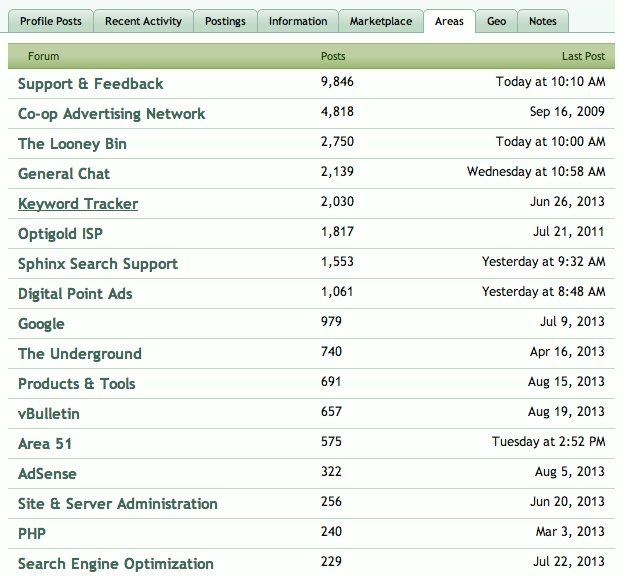This screenshot has width=624, height=576.
Task: Visit the vBulletin forum
Action: pos(49,414)
